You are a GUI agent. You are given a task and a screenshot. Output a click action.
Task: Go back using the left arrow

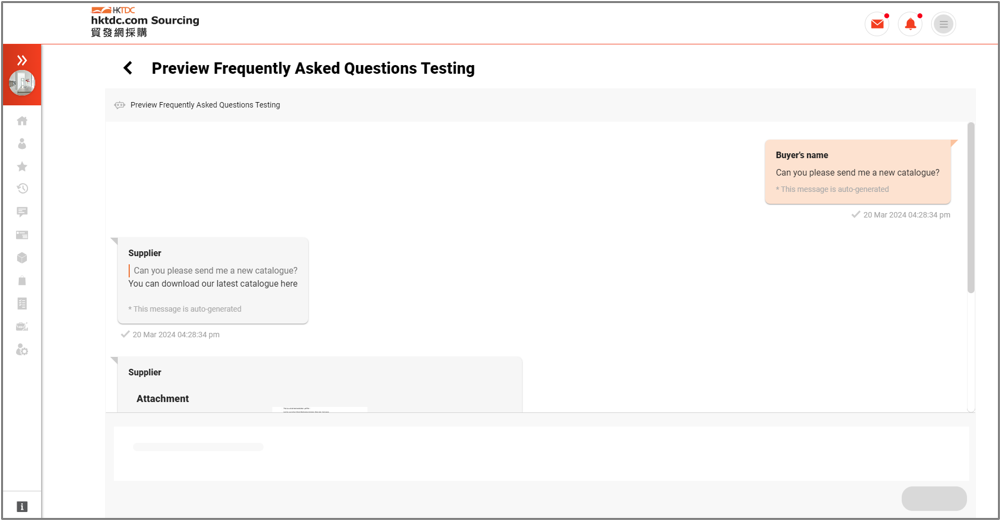[x=128, y=68]
